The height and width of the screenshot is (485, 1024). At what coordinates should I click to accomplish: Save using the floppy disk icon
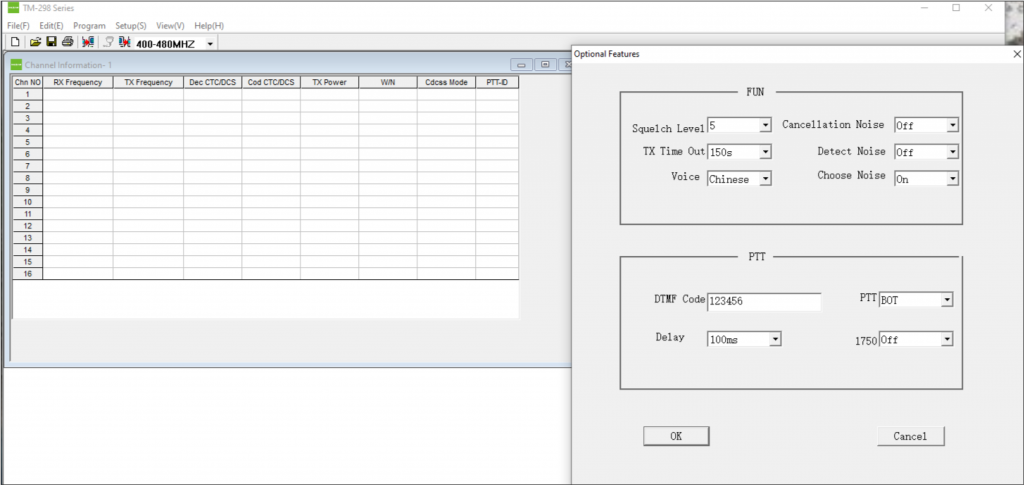(x=51, y=43)
